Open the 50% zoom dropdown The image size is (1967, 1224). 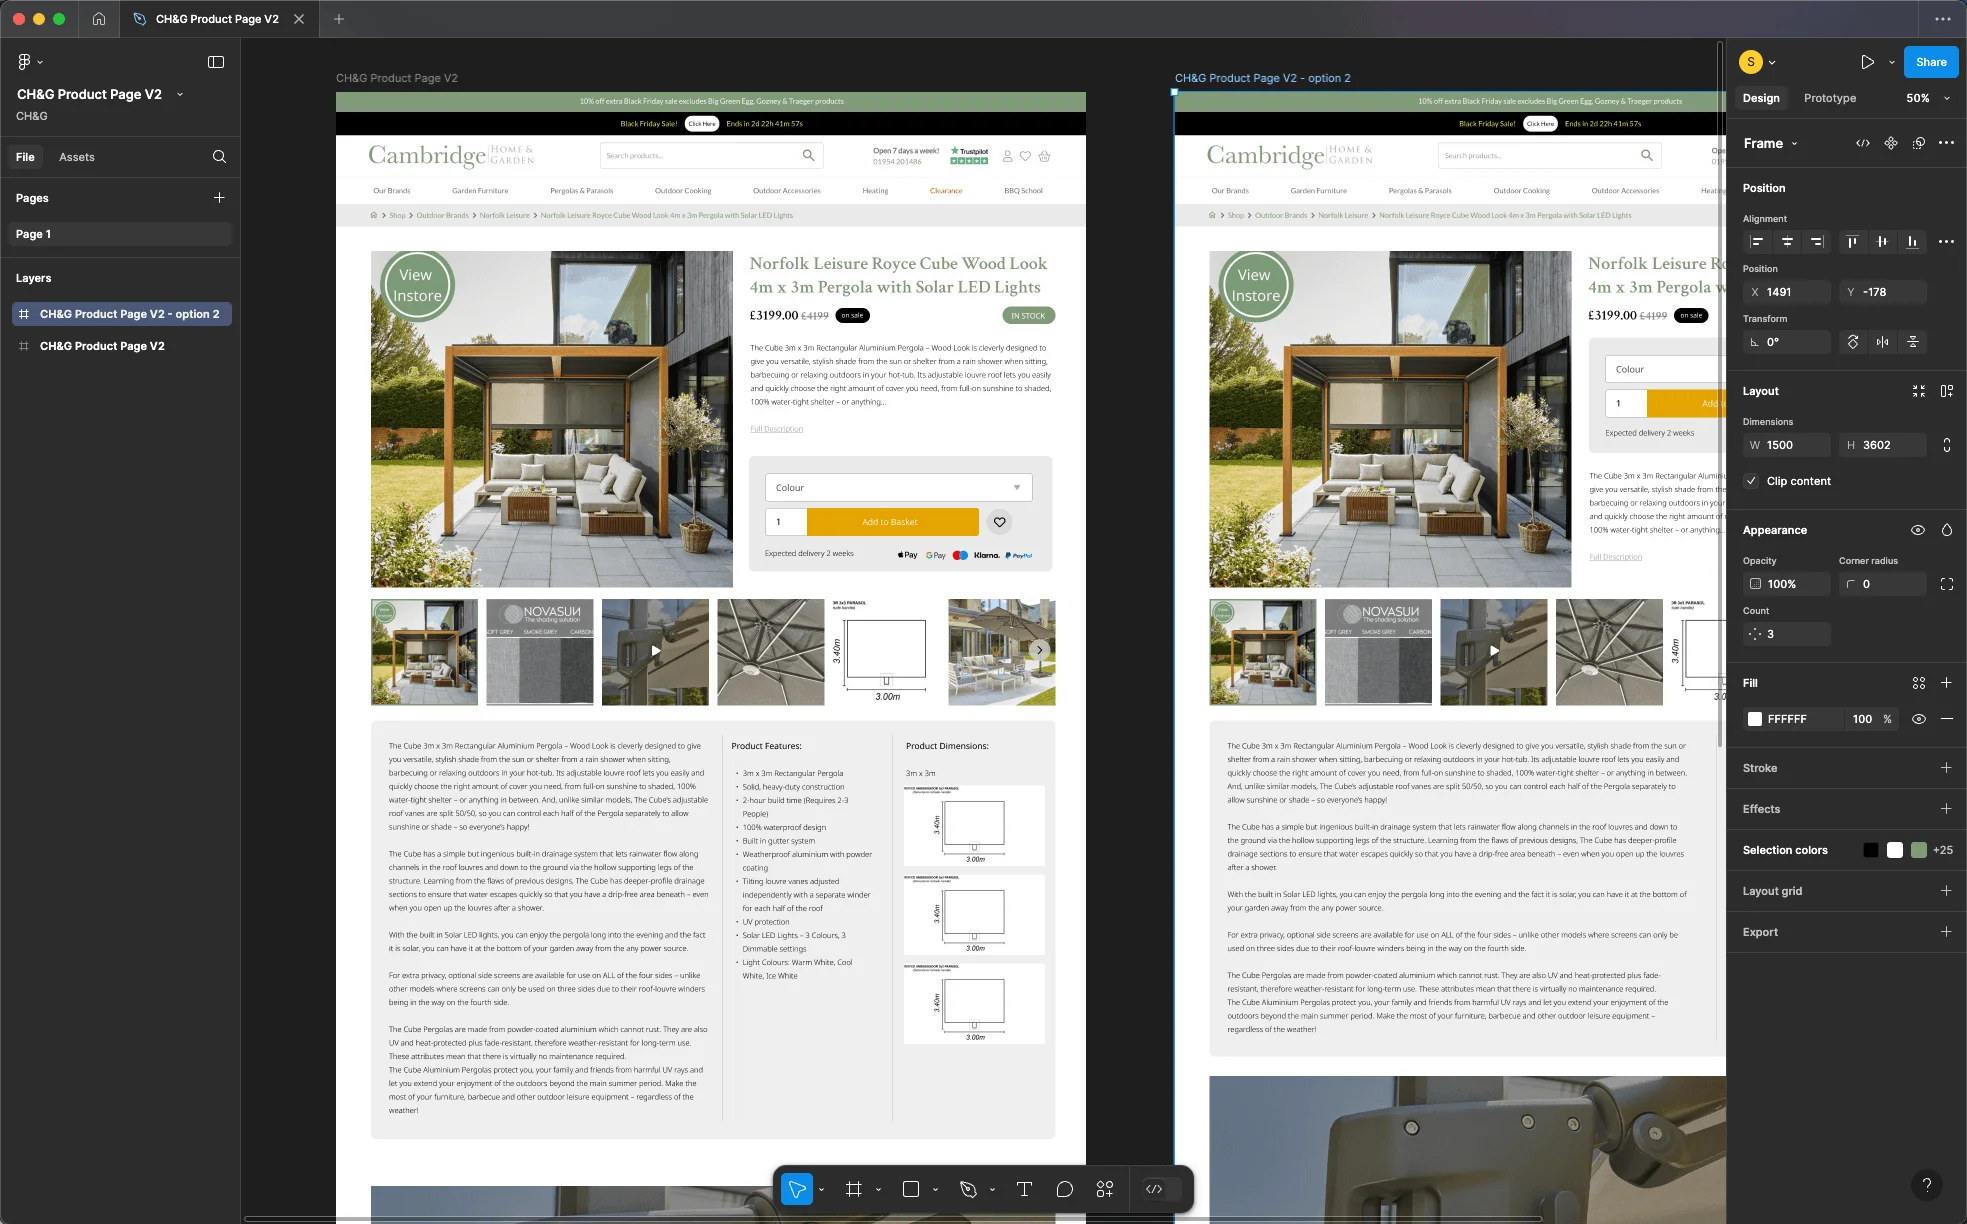[x=1928, y=98]
